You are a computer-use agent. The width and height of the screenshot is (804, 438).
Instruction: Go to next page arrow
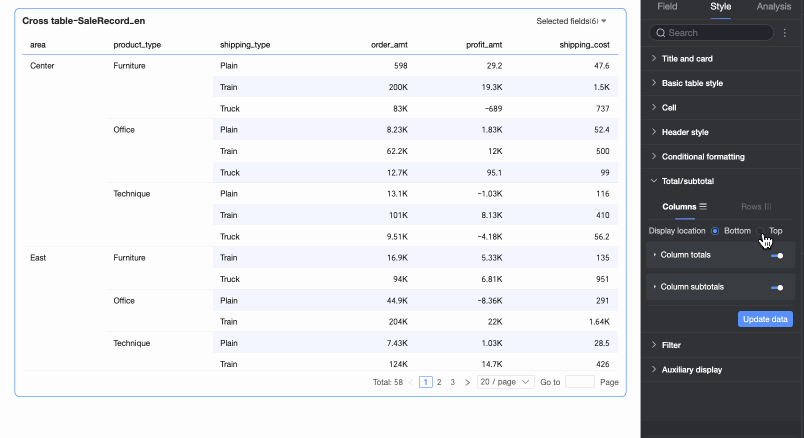[467, 382]
